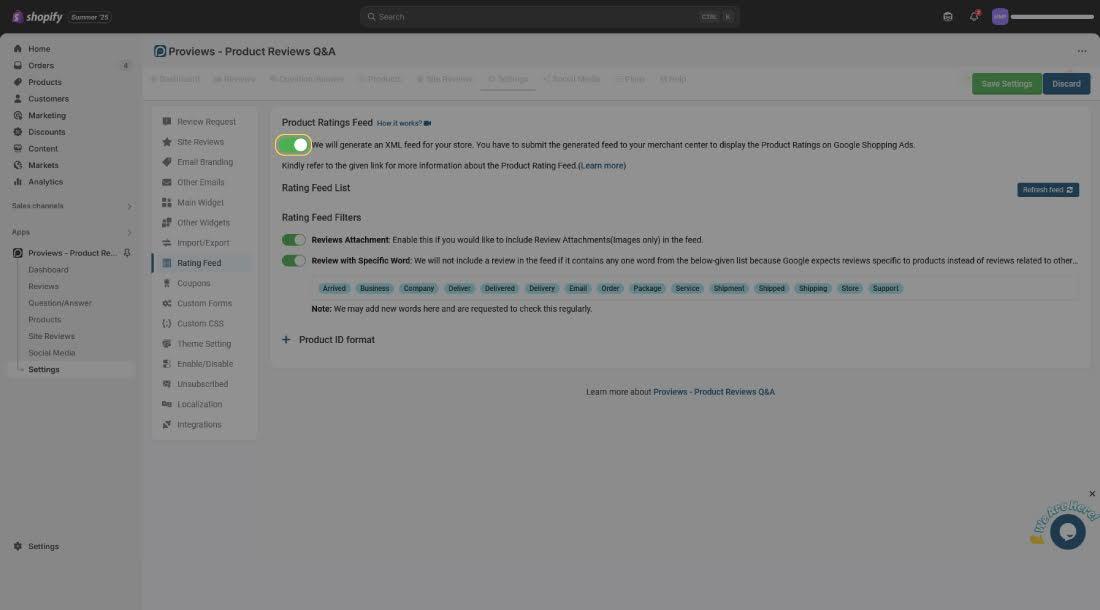1100x610 pixels.
Task: Open the notifications bell icon
Action: (975, 17)
